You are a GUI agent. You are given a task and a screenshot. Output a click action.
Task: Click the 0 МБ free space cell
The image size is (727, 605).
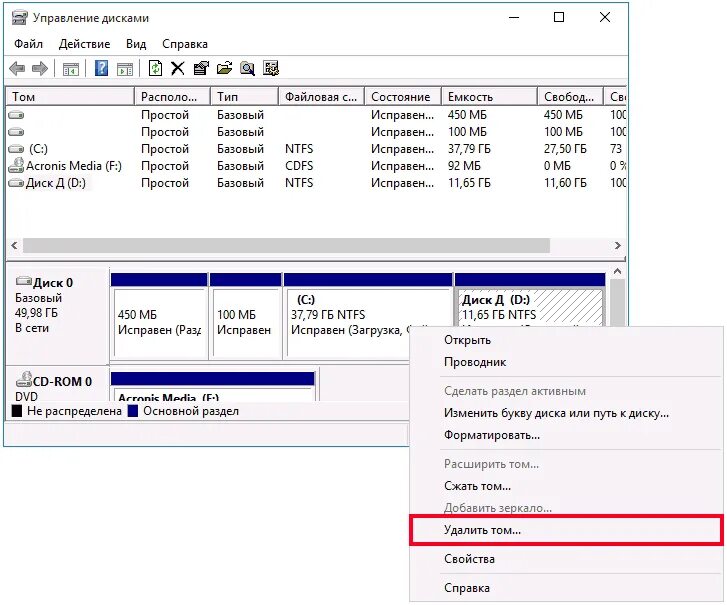557,166
